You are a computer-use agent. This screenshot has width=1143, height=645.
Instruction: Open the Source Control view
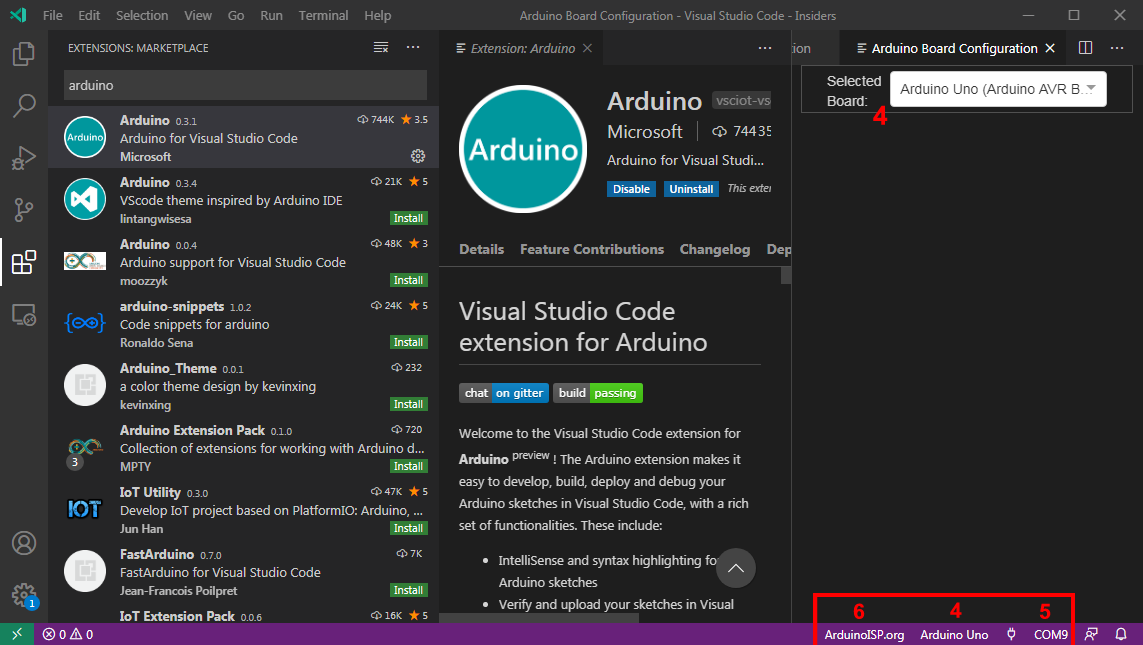pos(22,209)
